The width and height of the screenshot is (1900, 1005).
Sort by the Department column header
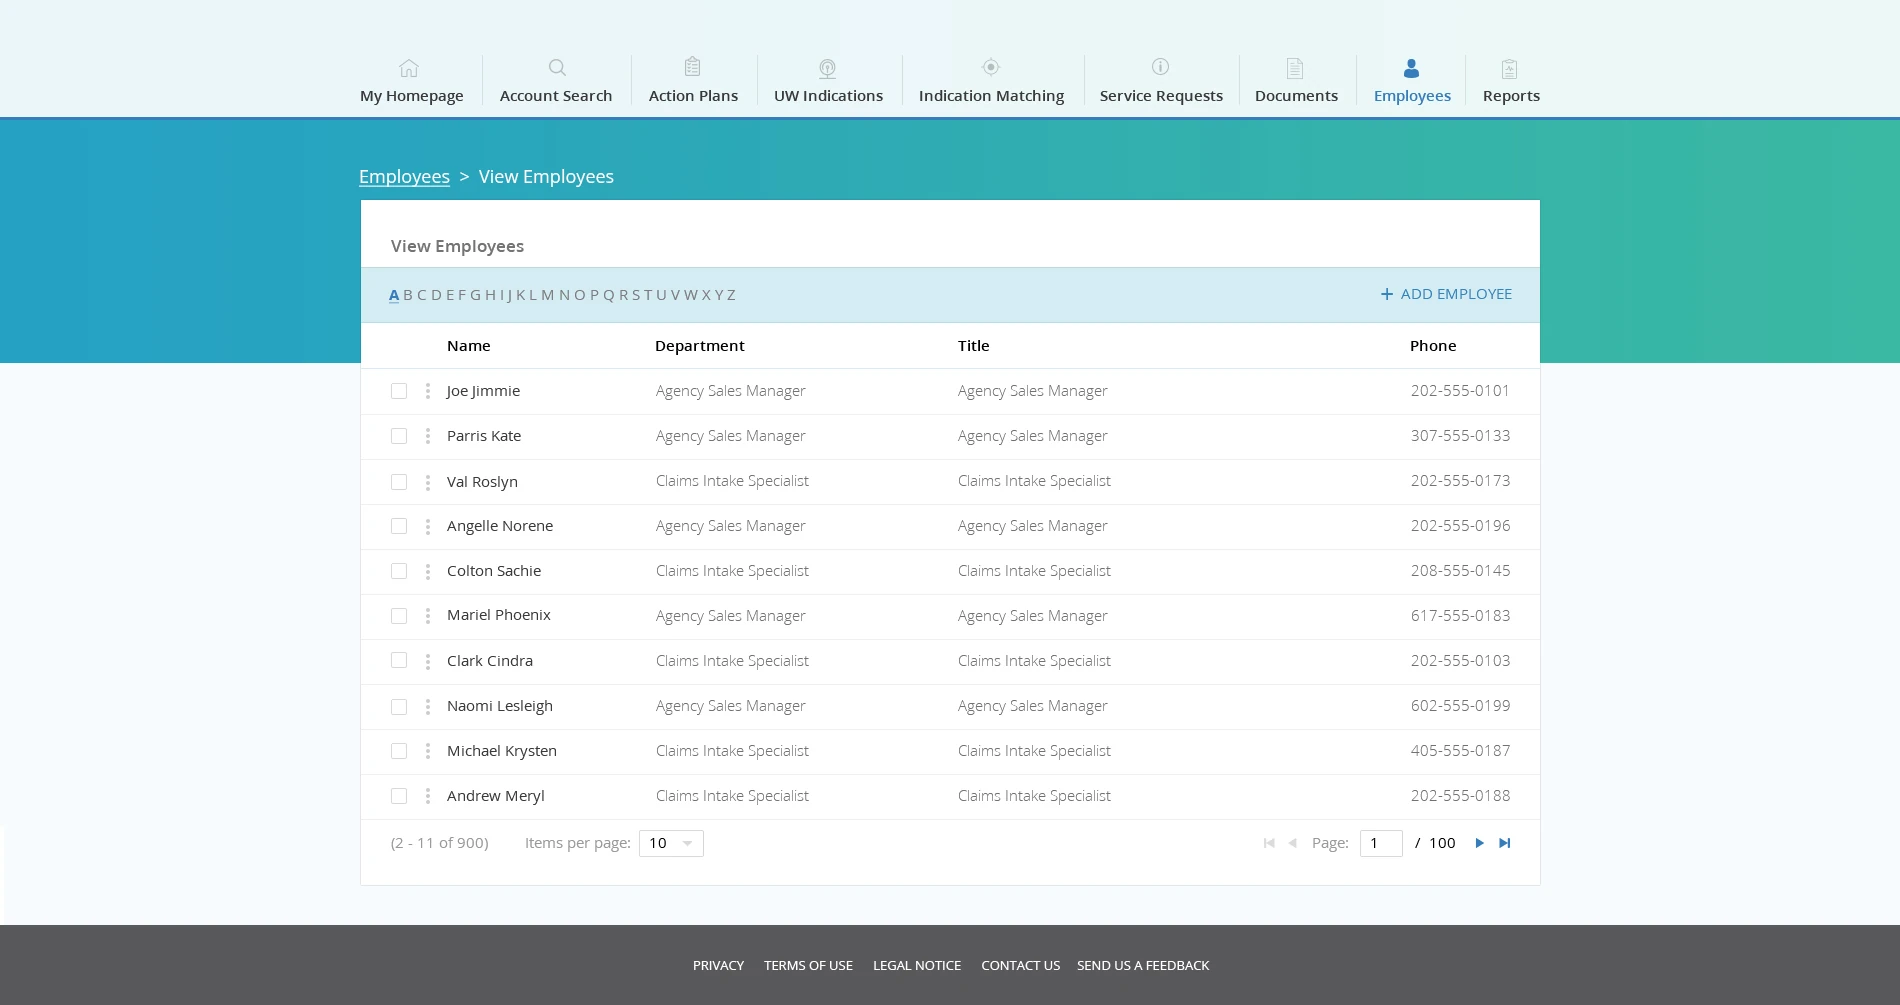700,346
